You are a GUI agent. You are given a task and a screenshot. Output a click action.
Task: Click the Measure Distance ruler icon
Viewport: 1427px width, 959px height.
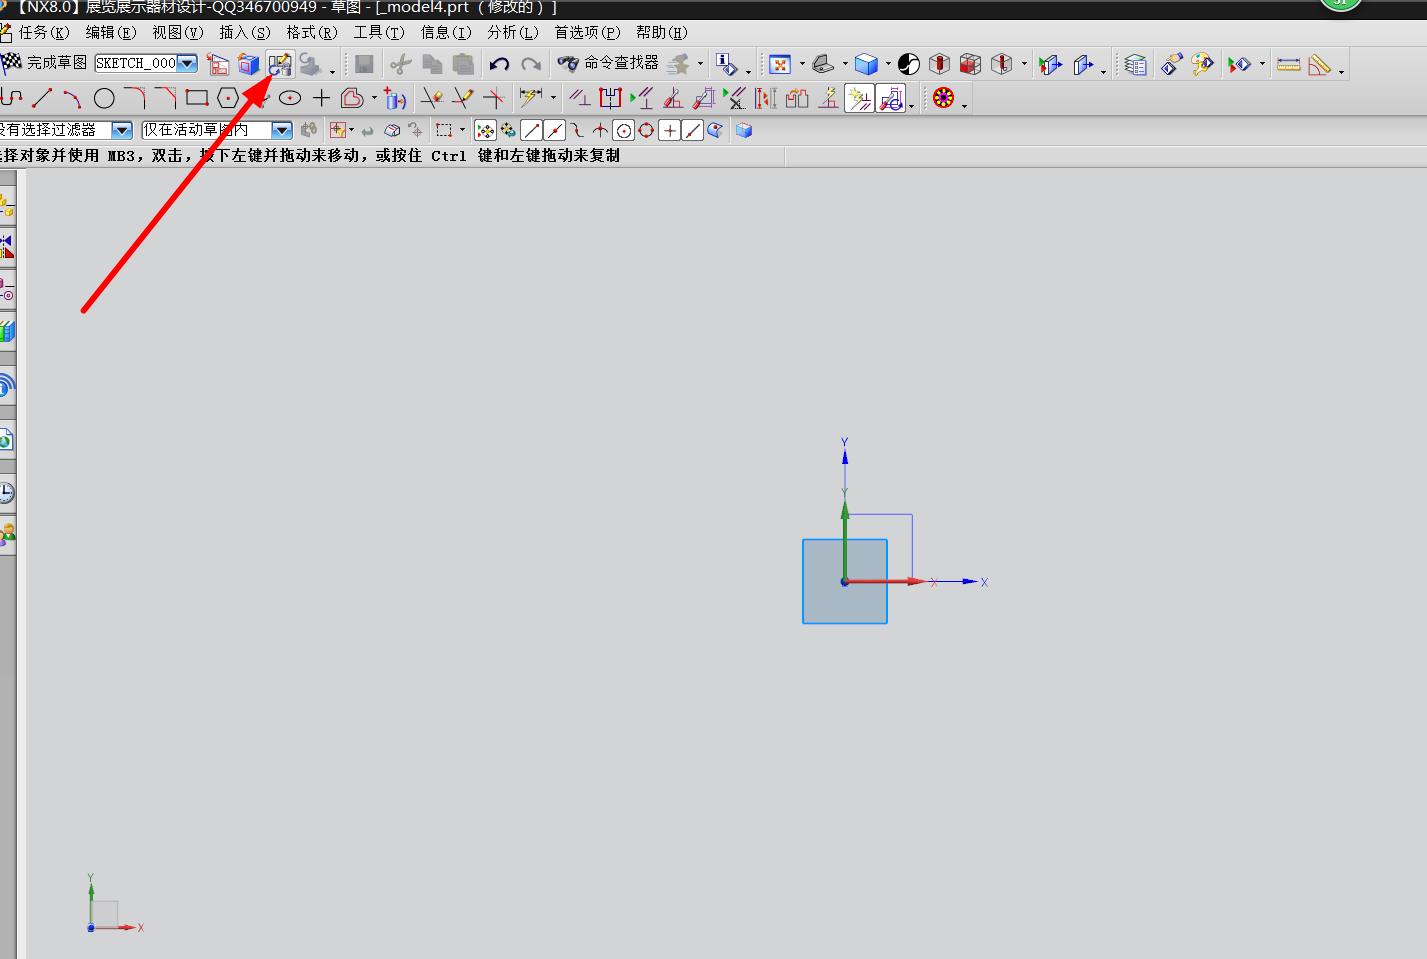pyautogui.click(x=1289, y=65)
